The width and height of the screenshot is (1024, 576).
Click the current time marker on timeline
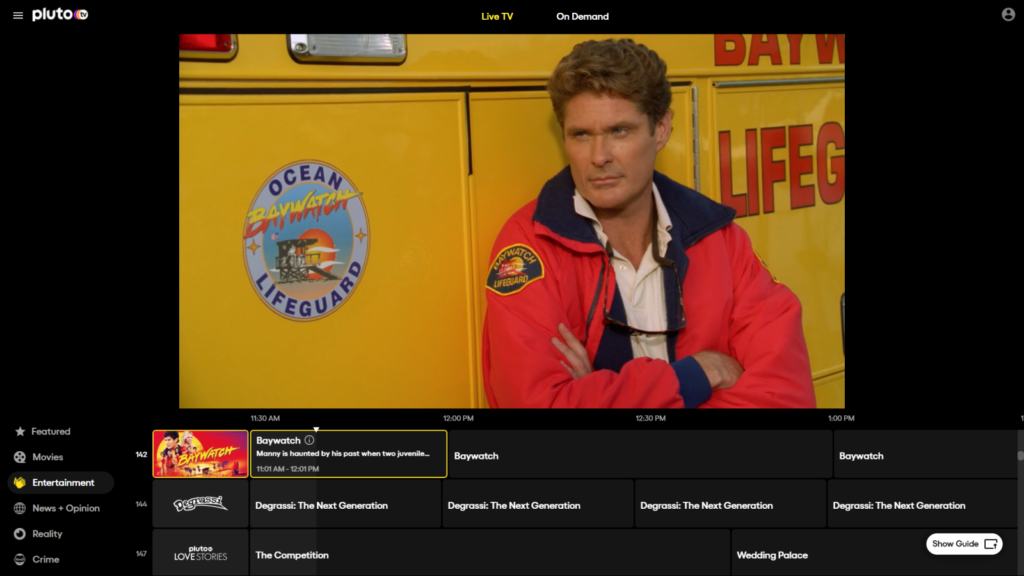(316, 429)
